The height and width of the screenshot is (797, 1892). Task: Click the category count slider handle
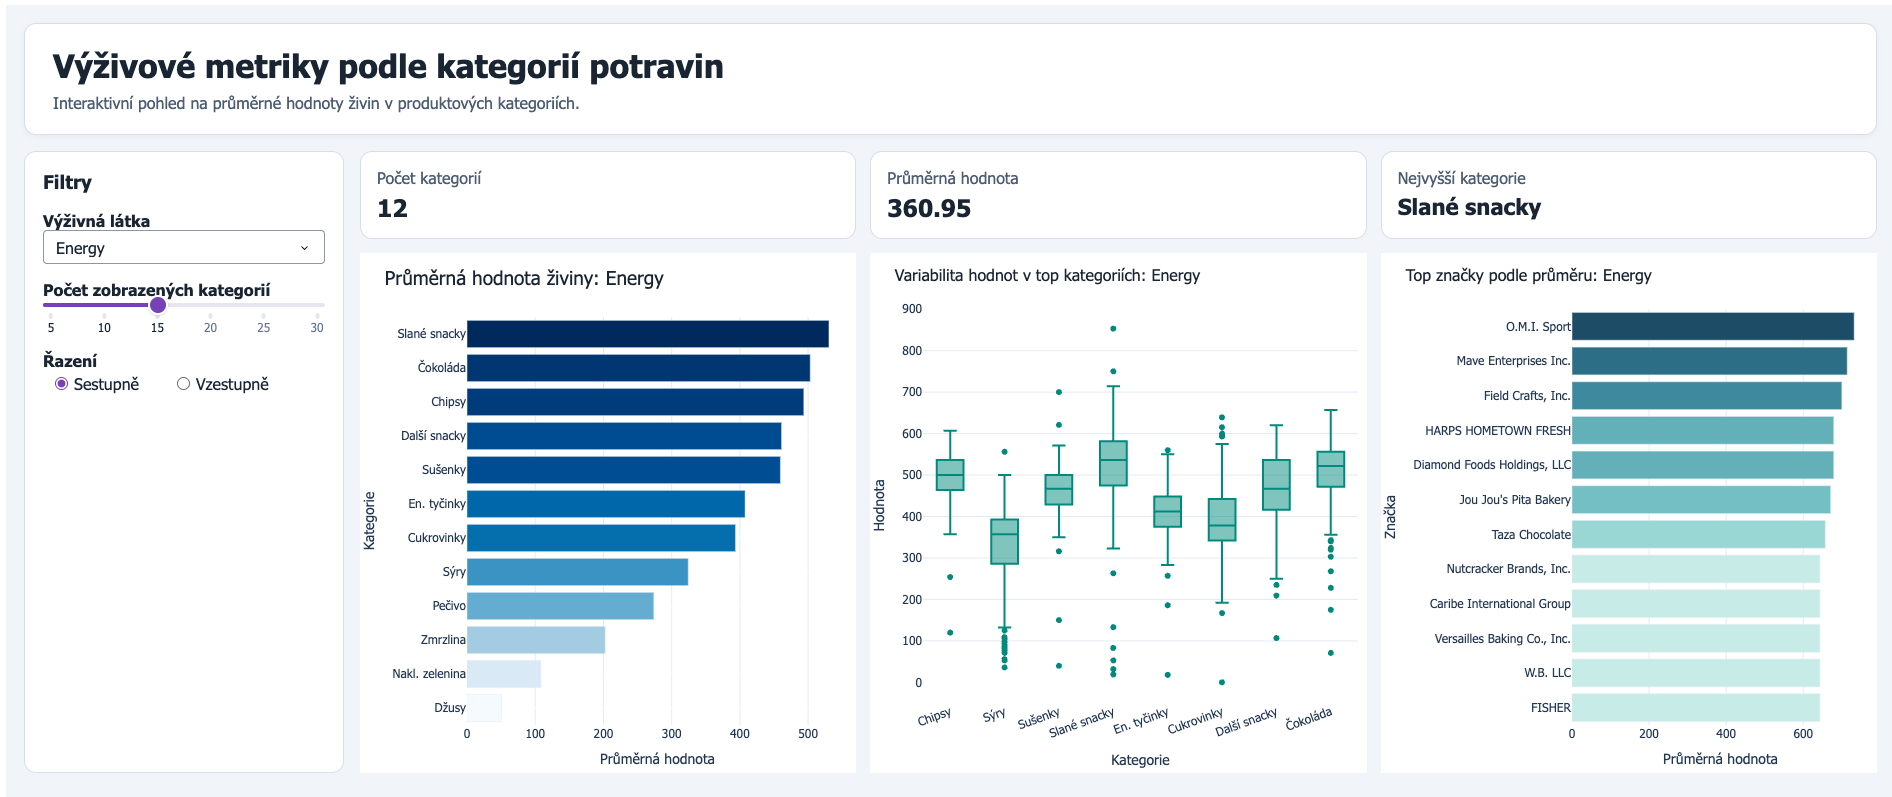[x=158, y=305]
